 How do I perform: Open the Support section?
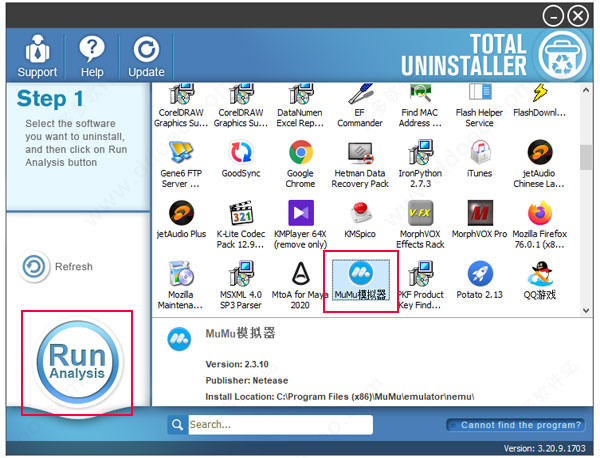(x=37, y=56)
